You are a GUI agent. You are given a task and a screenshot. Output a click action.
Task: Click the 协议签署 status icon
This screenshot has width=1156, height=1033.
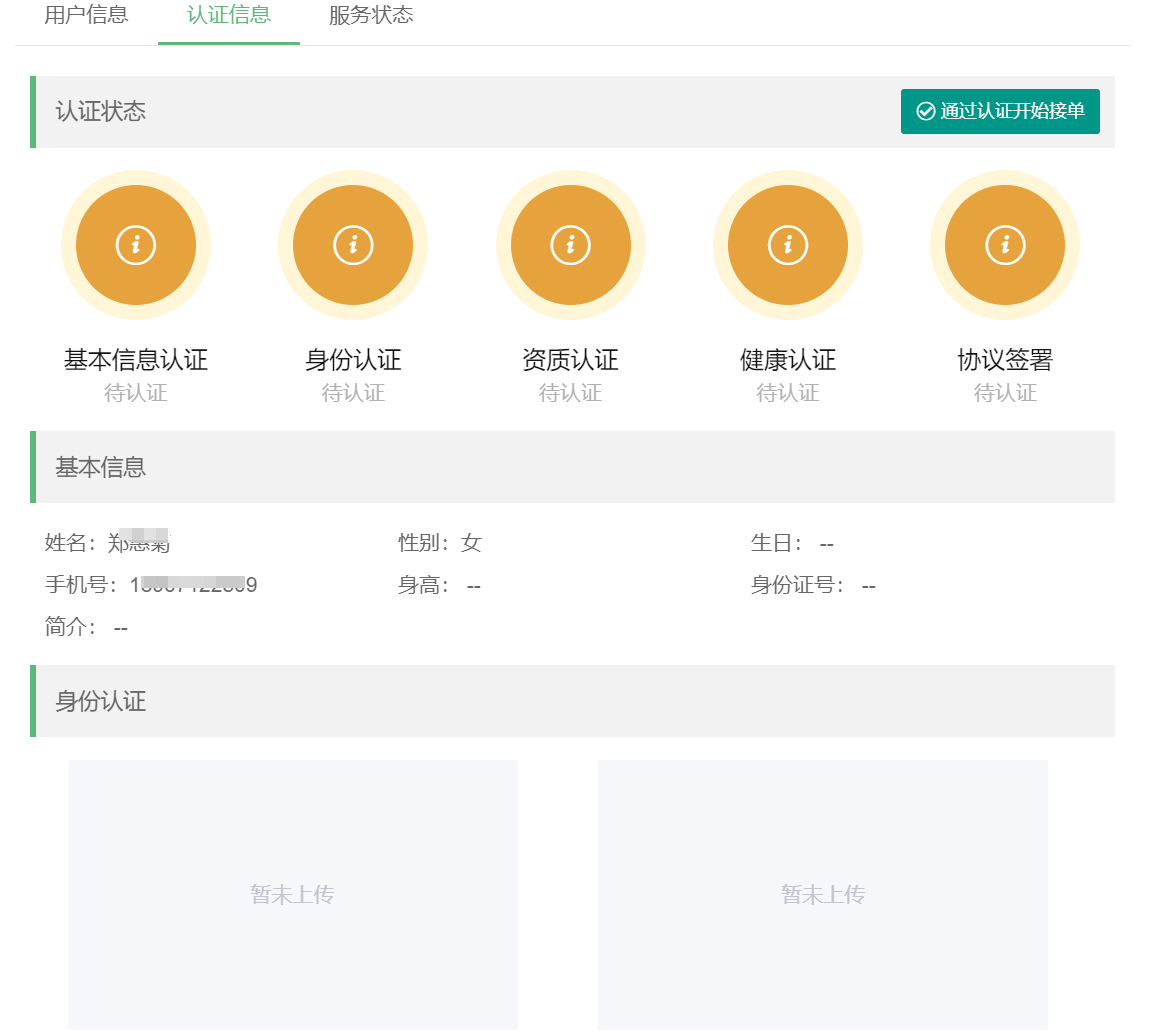pyautogui.click(x=1005, y=245)
